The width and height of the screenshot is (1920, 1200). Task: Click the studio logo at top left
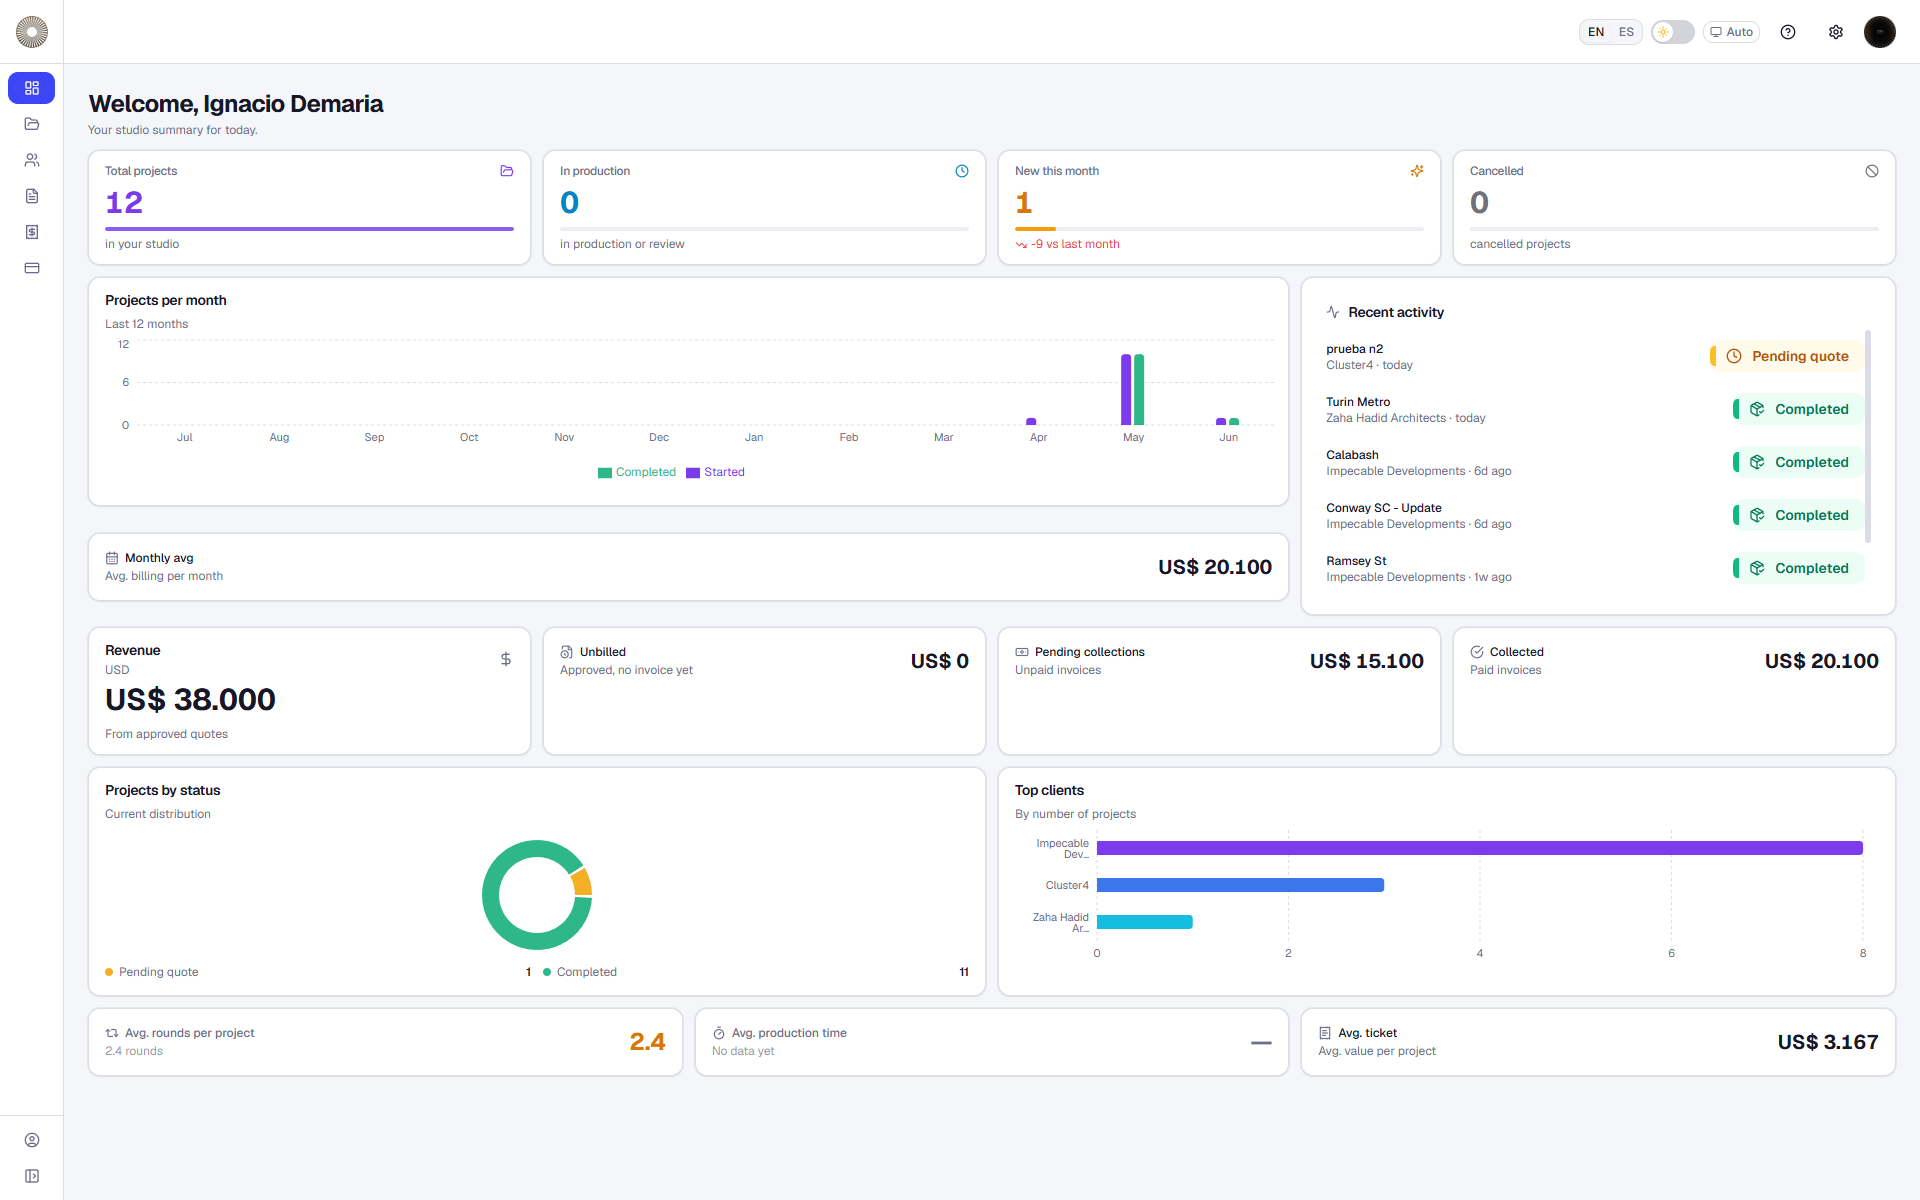click(32, 32)
